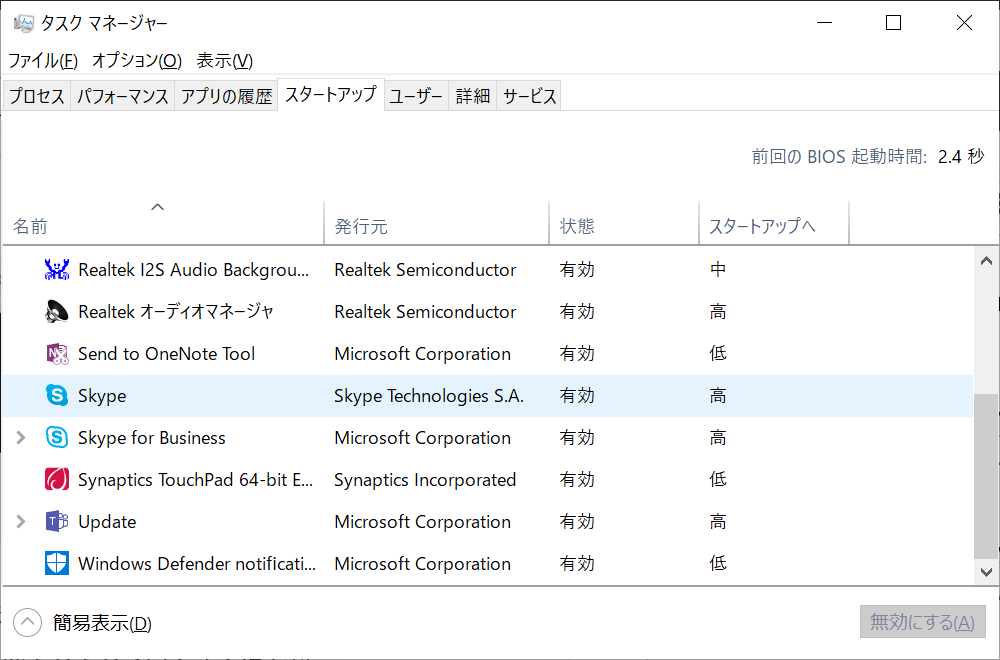
Task: Switch to the サービス tab
Action: (530, 97)
